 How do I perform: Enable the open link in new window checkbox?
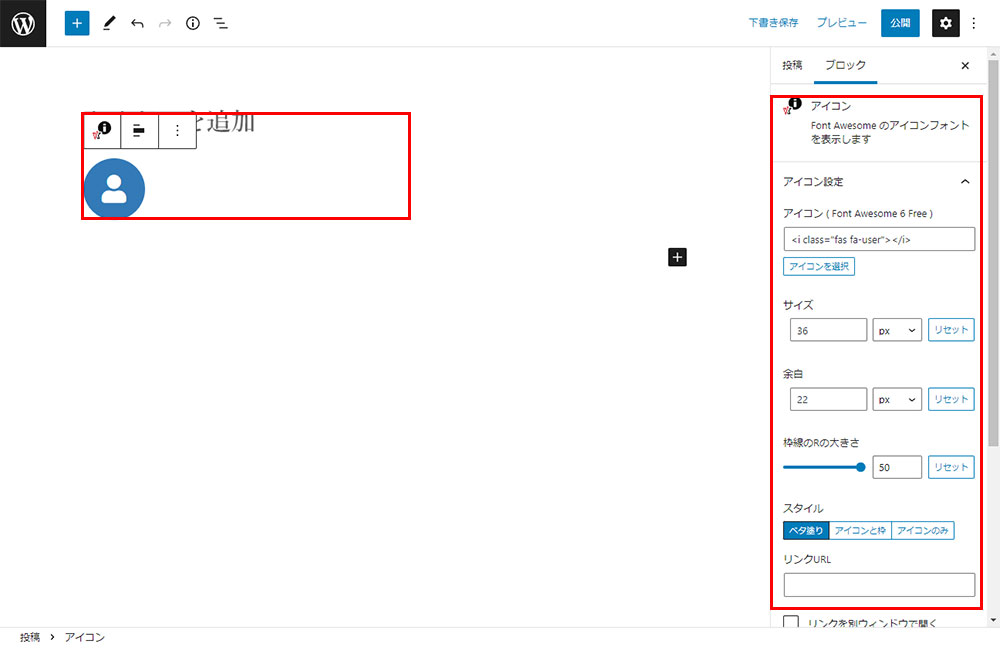791,623
